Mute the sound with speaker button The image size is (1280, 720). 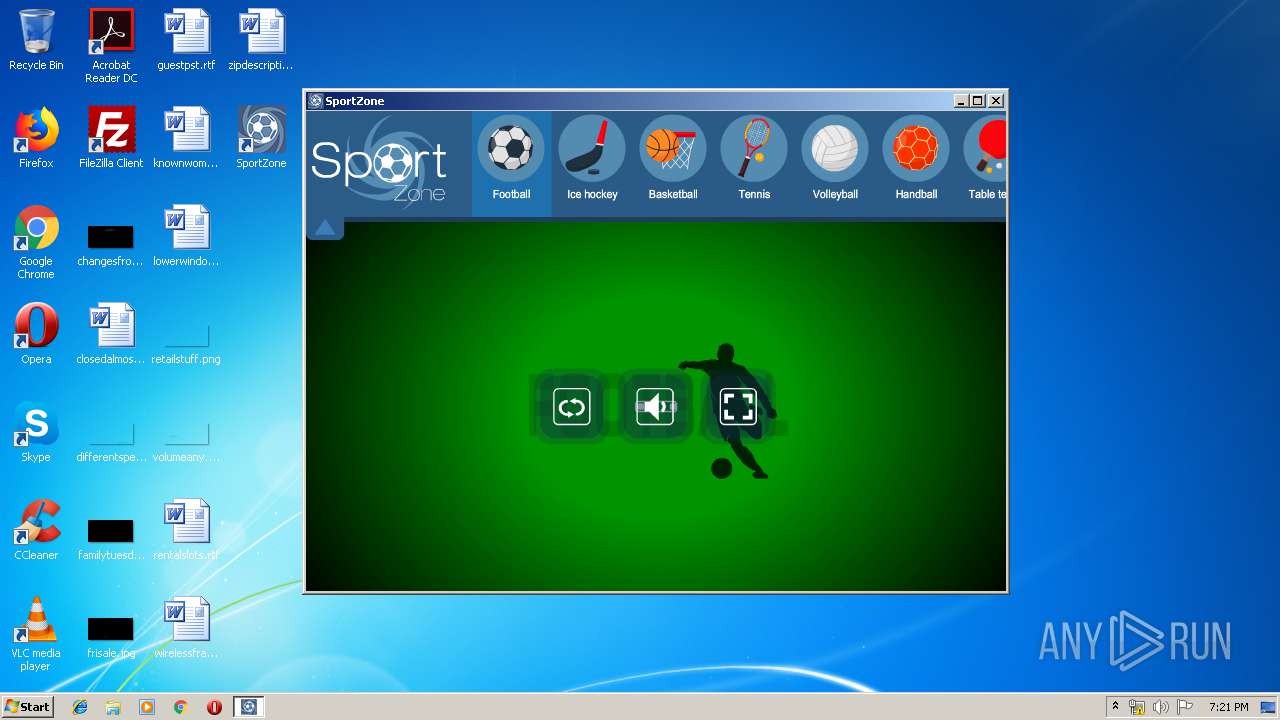click(655, 407)
